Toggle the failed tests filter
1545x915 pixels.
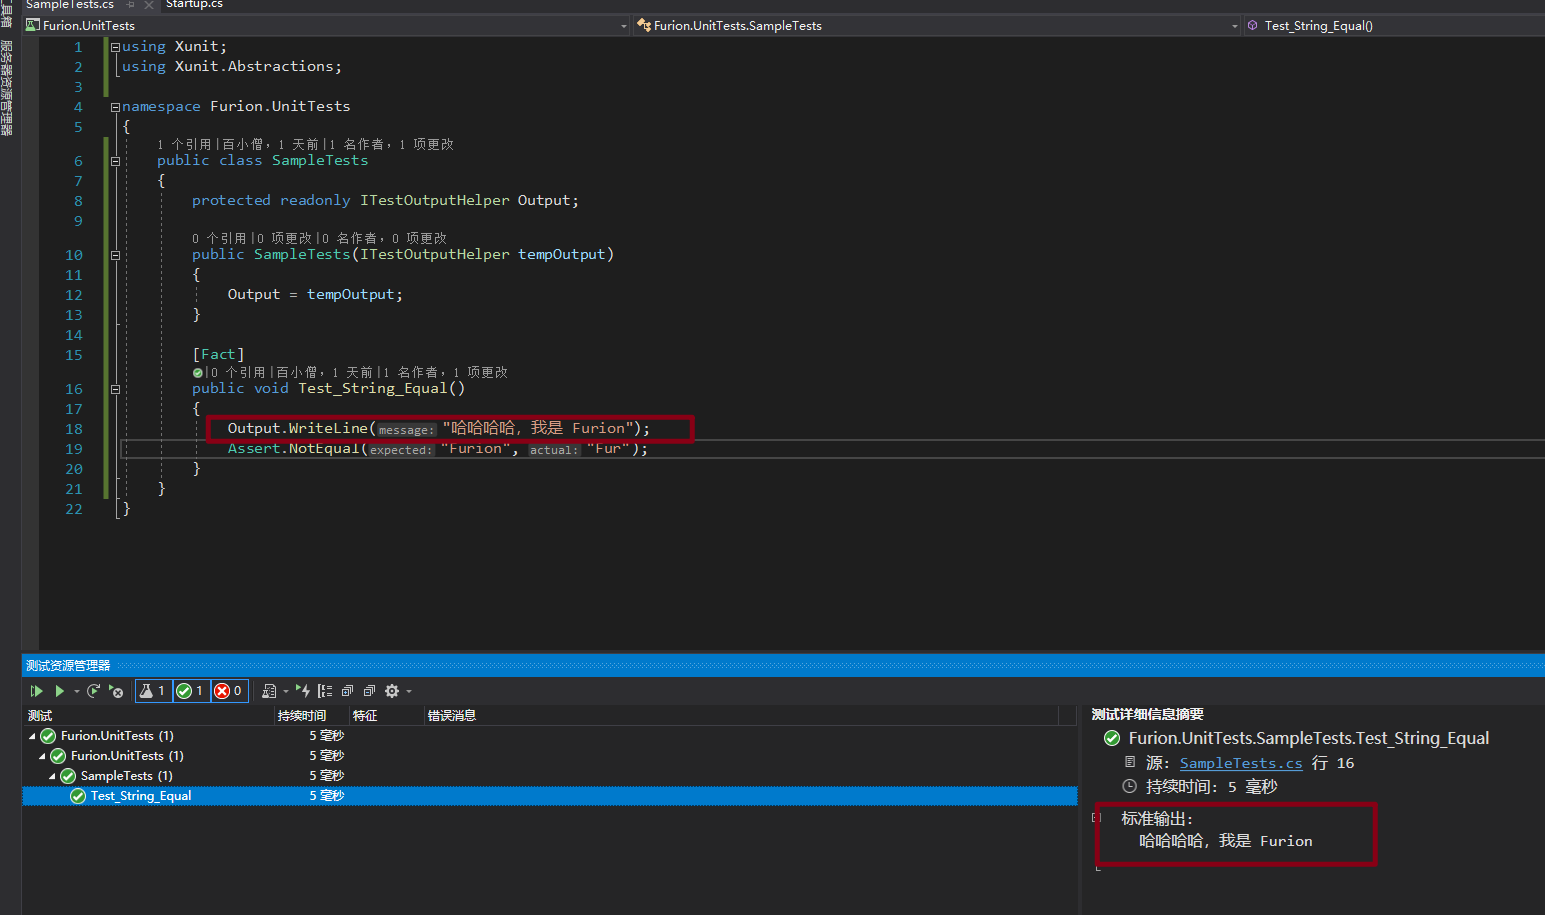229,691
